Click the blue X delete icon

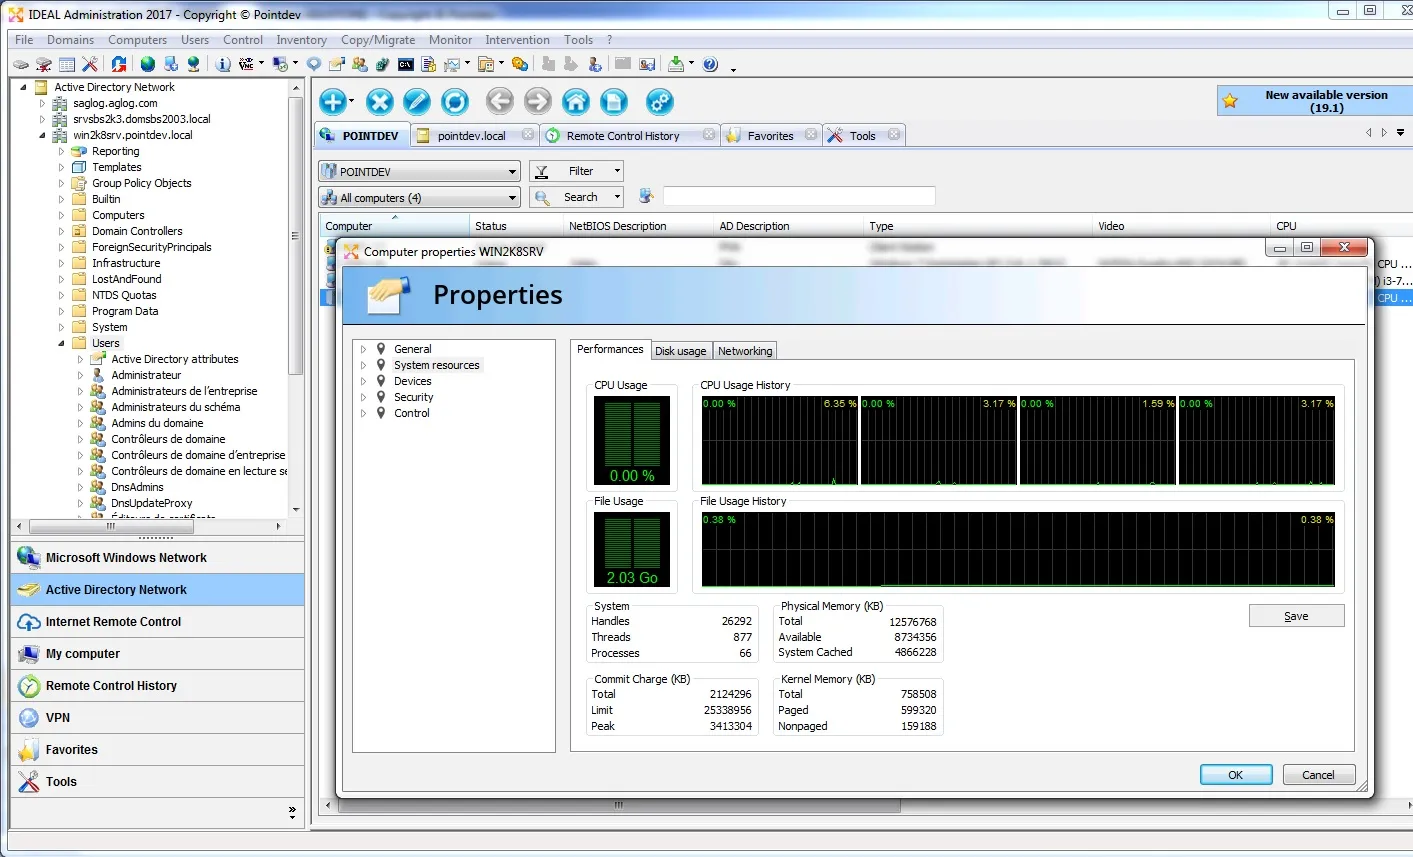pos(379,102)
